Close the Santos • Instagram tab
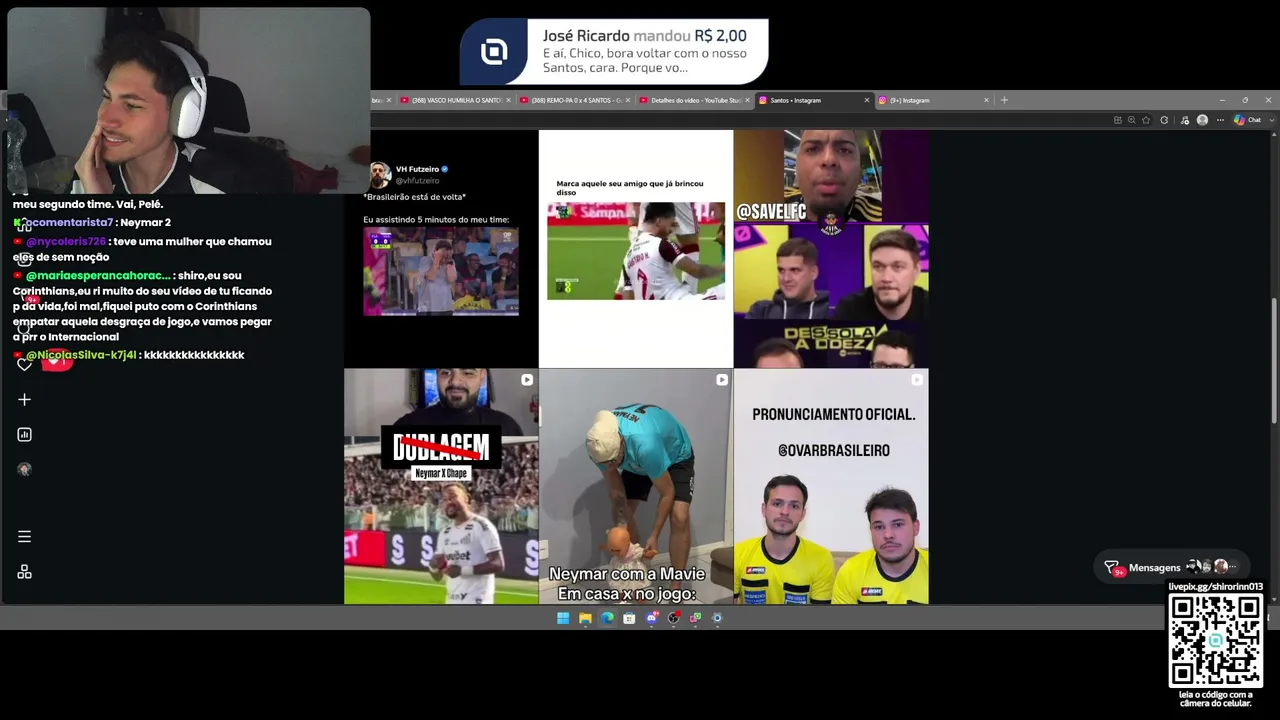 tap(867, 100)
